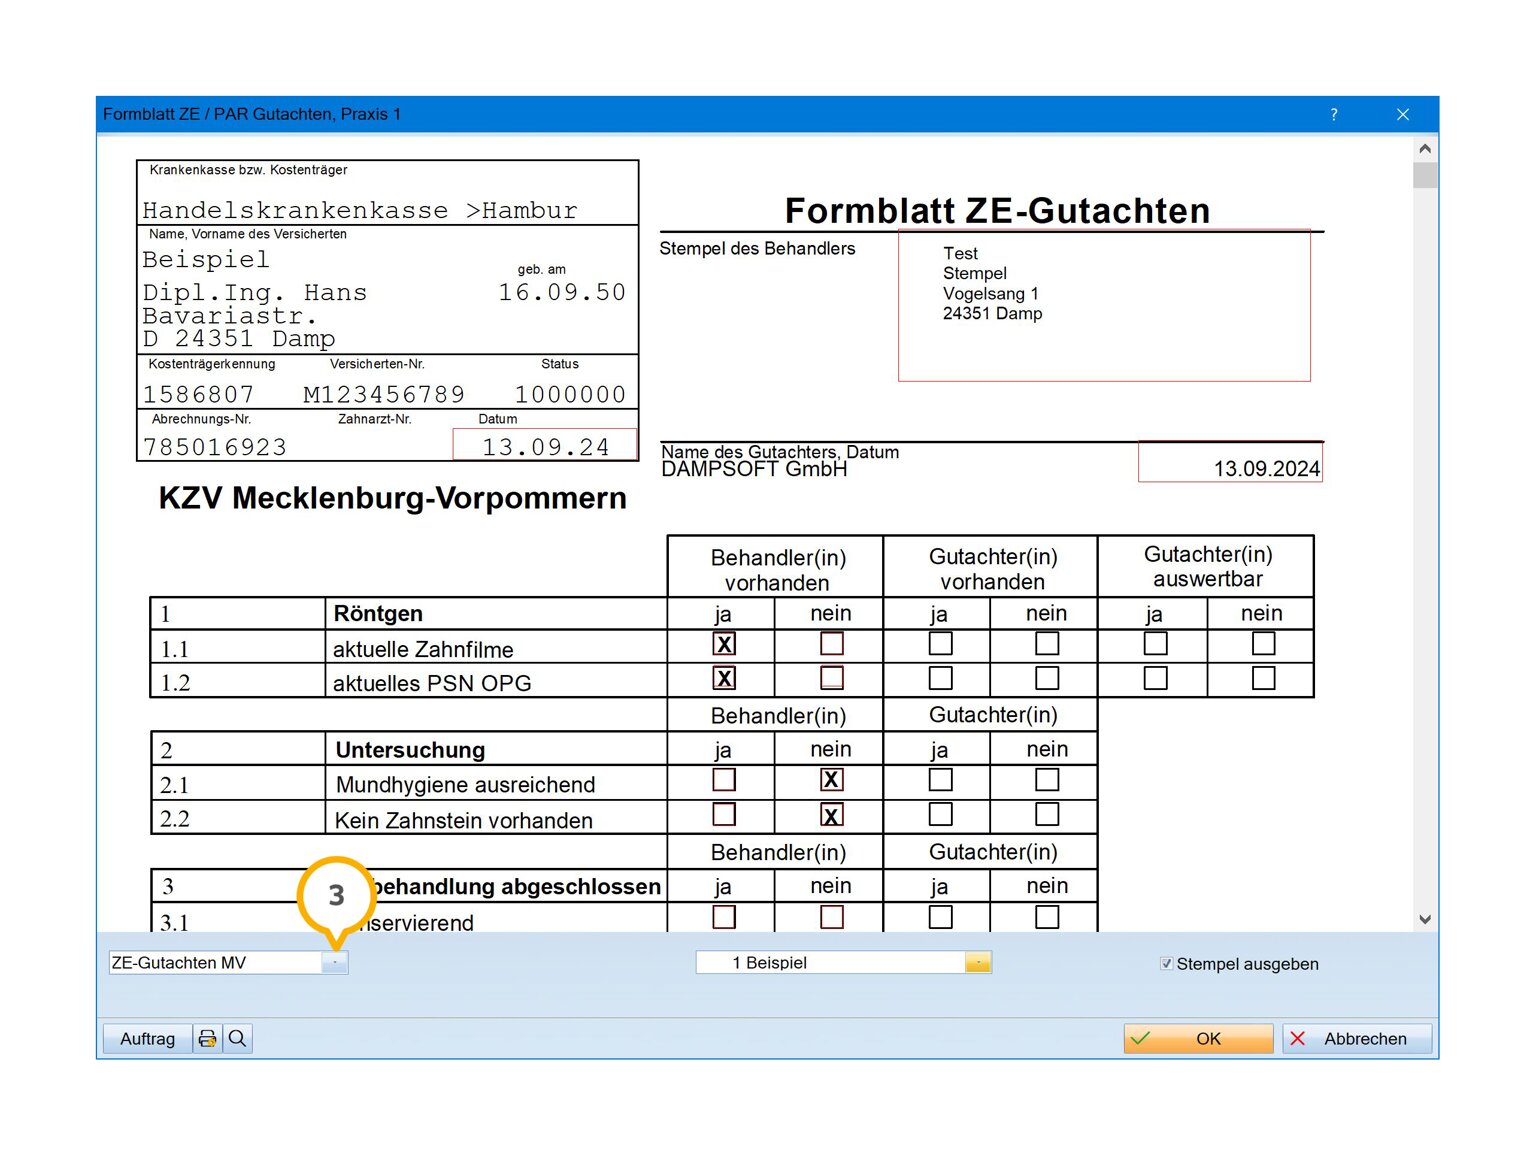Click the KZV Mecklenburg-Vorpommern heading
Viewport: 1536px width, 1156px height.
pyautogui.click(x=393, y=498)
